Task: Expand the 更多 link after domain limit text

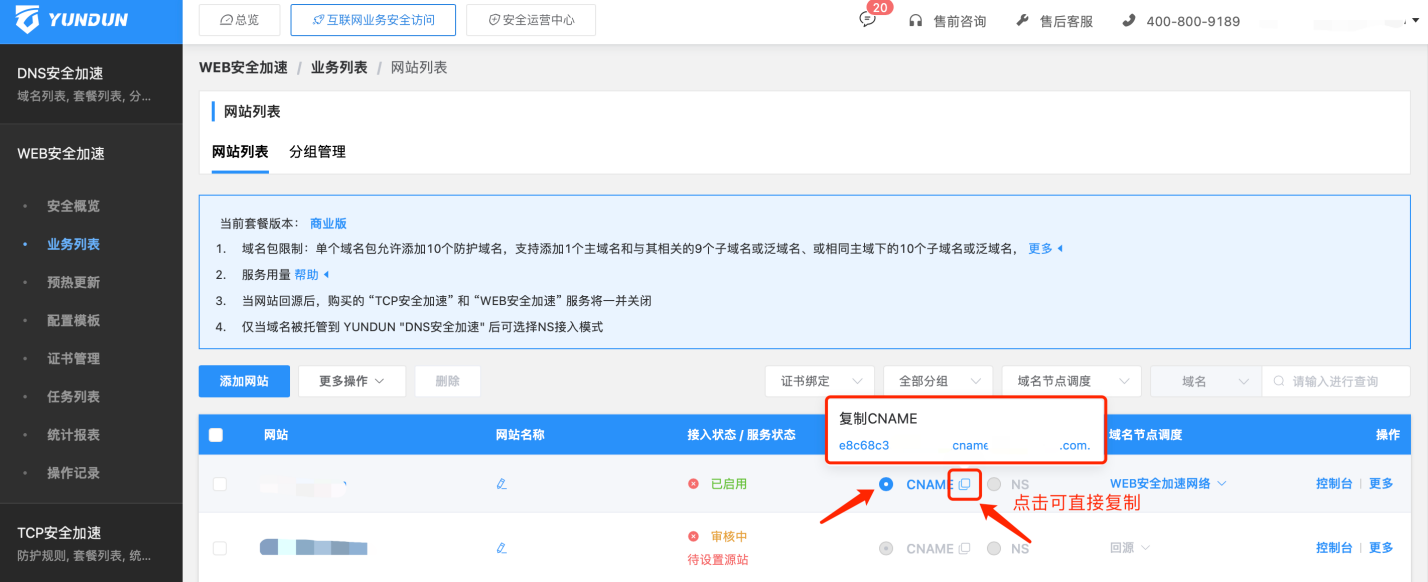Action: 1045,248
